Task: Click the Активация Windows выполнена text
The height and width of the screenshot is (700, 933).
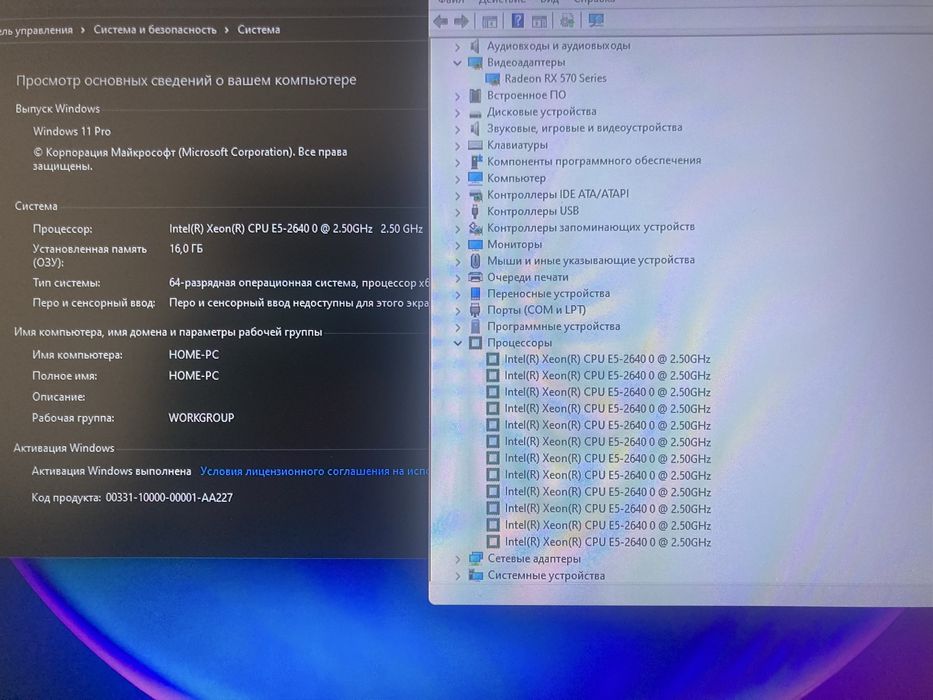Action: click(x=111, y=471)
